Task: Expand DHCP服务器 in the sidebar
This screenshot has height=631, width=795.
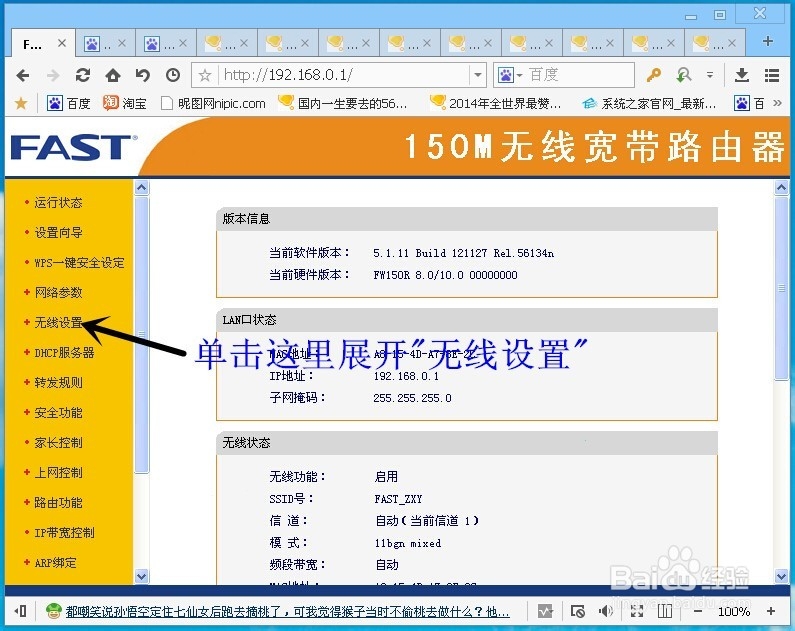Action: pyautogui.click(x=64, y=353)
